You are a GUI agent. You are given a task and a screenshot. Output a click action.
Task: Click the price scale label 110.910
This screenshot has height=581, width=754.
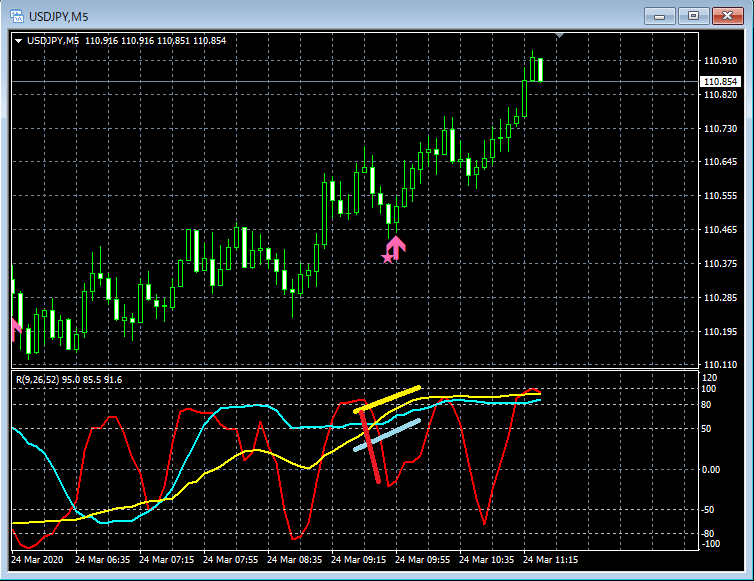pyautogui.click(x=720, y=61)
